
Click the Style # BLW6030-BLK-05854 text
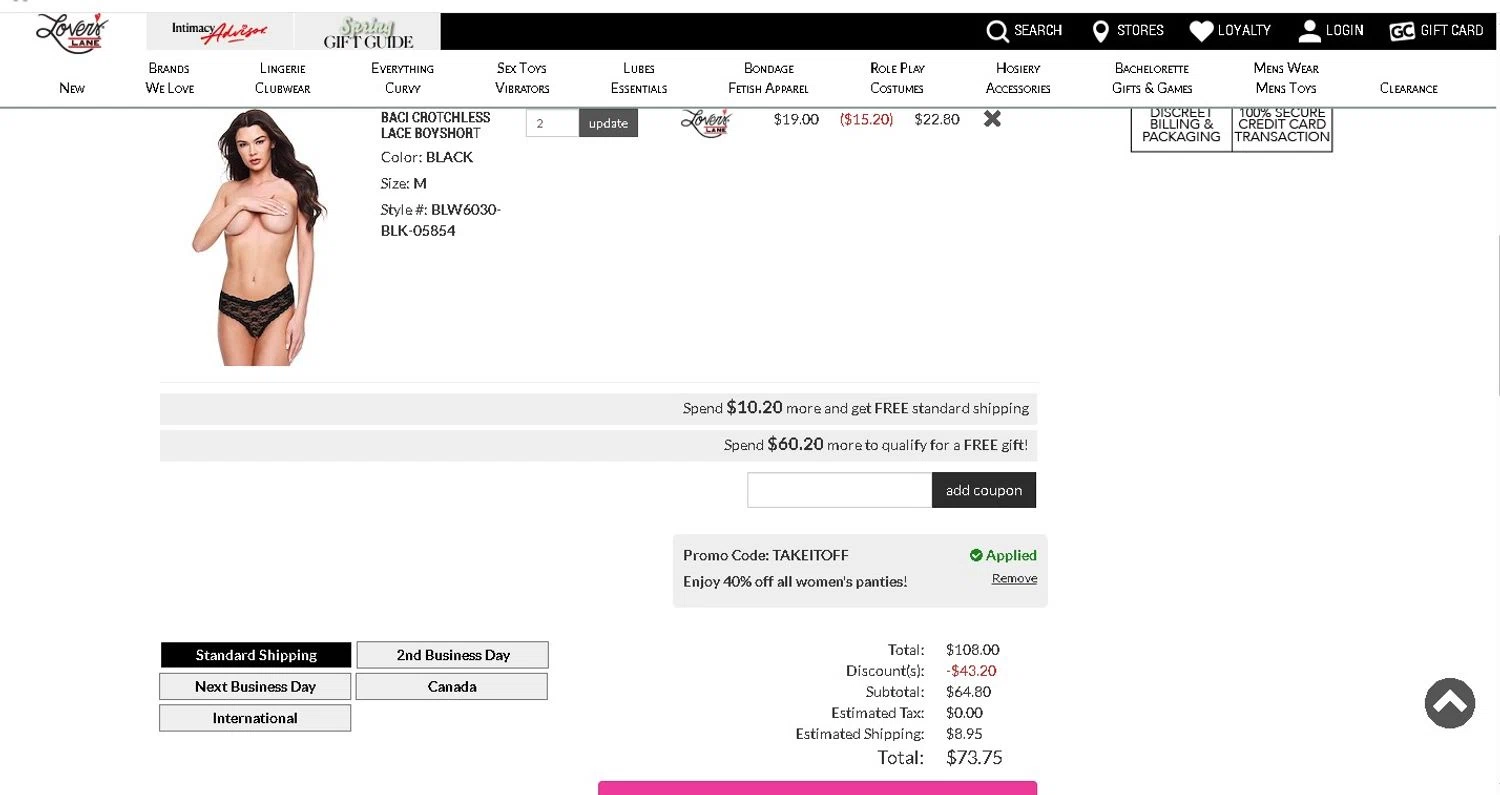pyautogui.click(x=441, y=220)
